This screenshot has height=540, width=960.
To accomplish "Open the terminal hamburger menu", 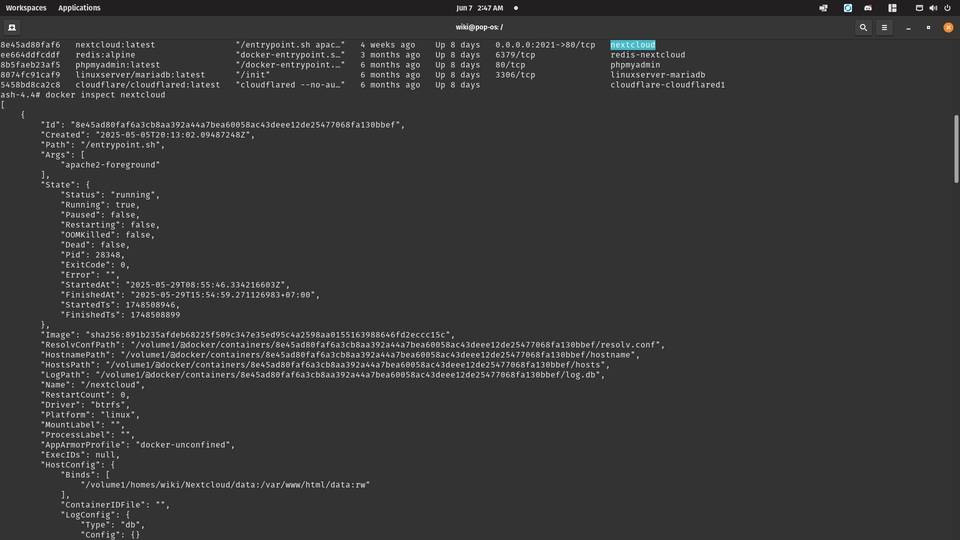I will tap(884, 28).
